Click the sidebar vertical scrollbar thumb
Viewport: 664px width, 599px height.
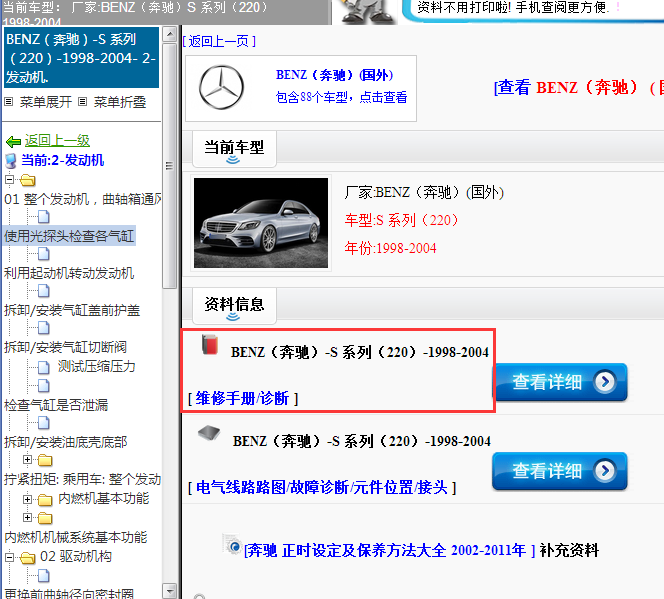point(169,166)
